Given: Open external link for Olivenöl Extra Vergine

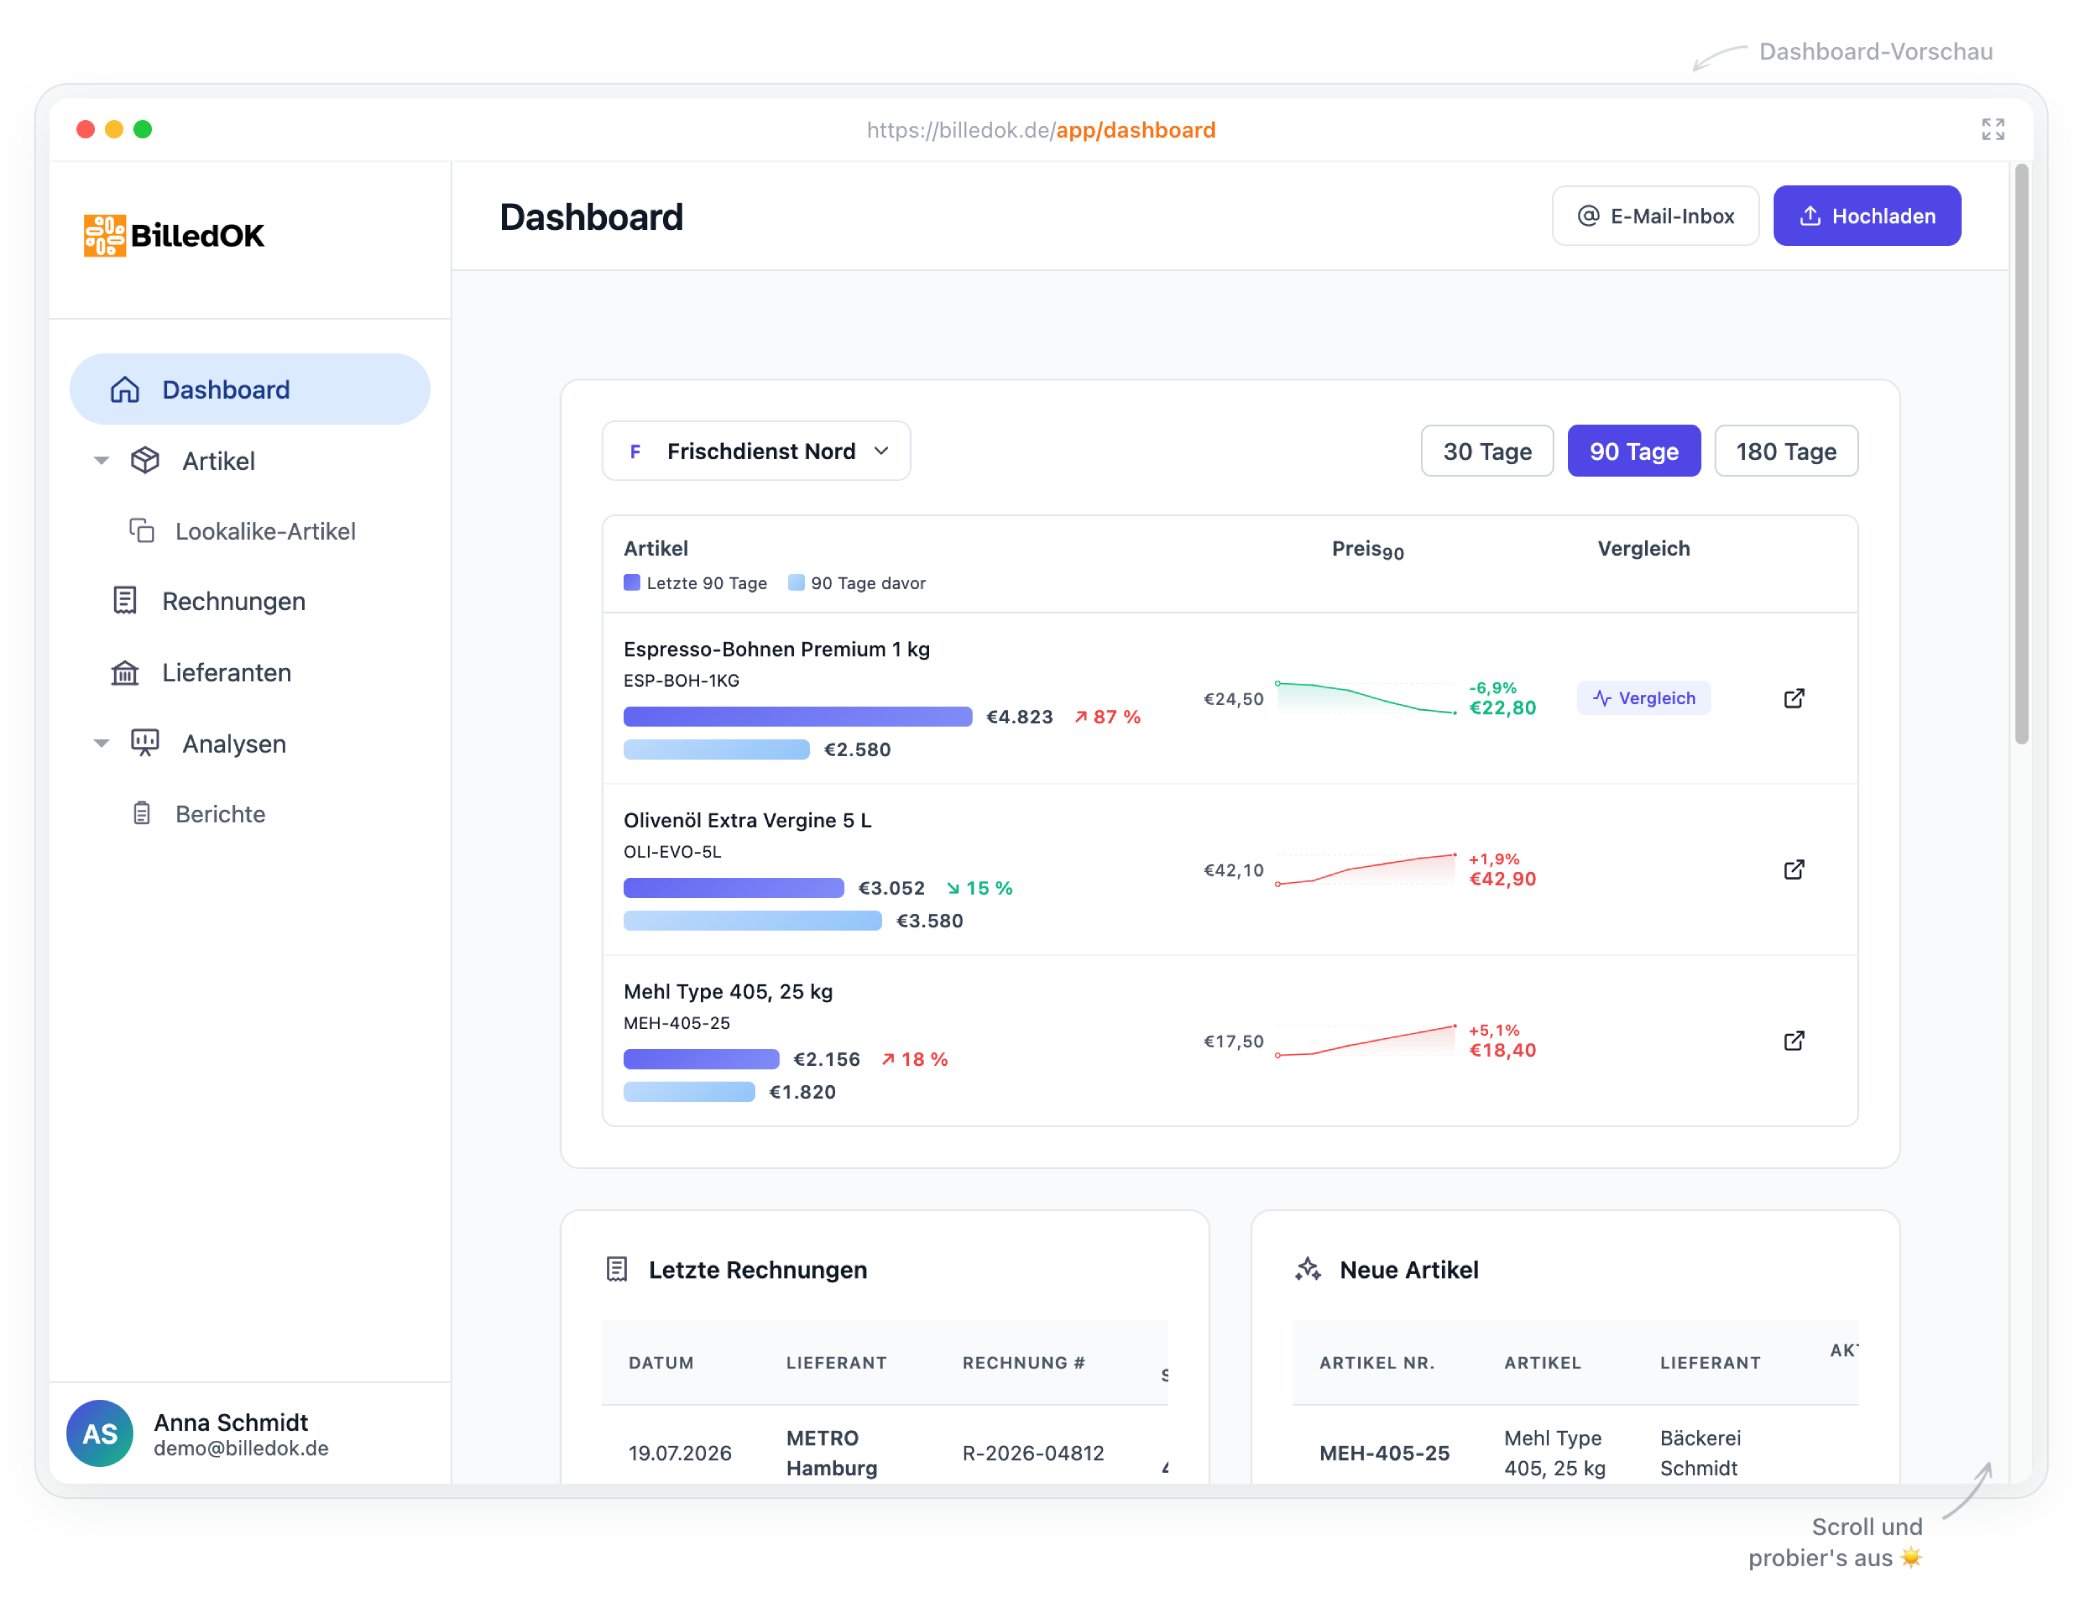Looking at the screenshot, I should 1794,869.
